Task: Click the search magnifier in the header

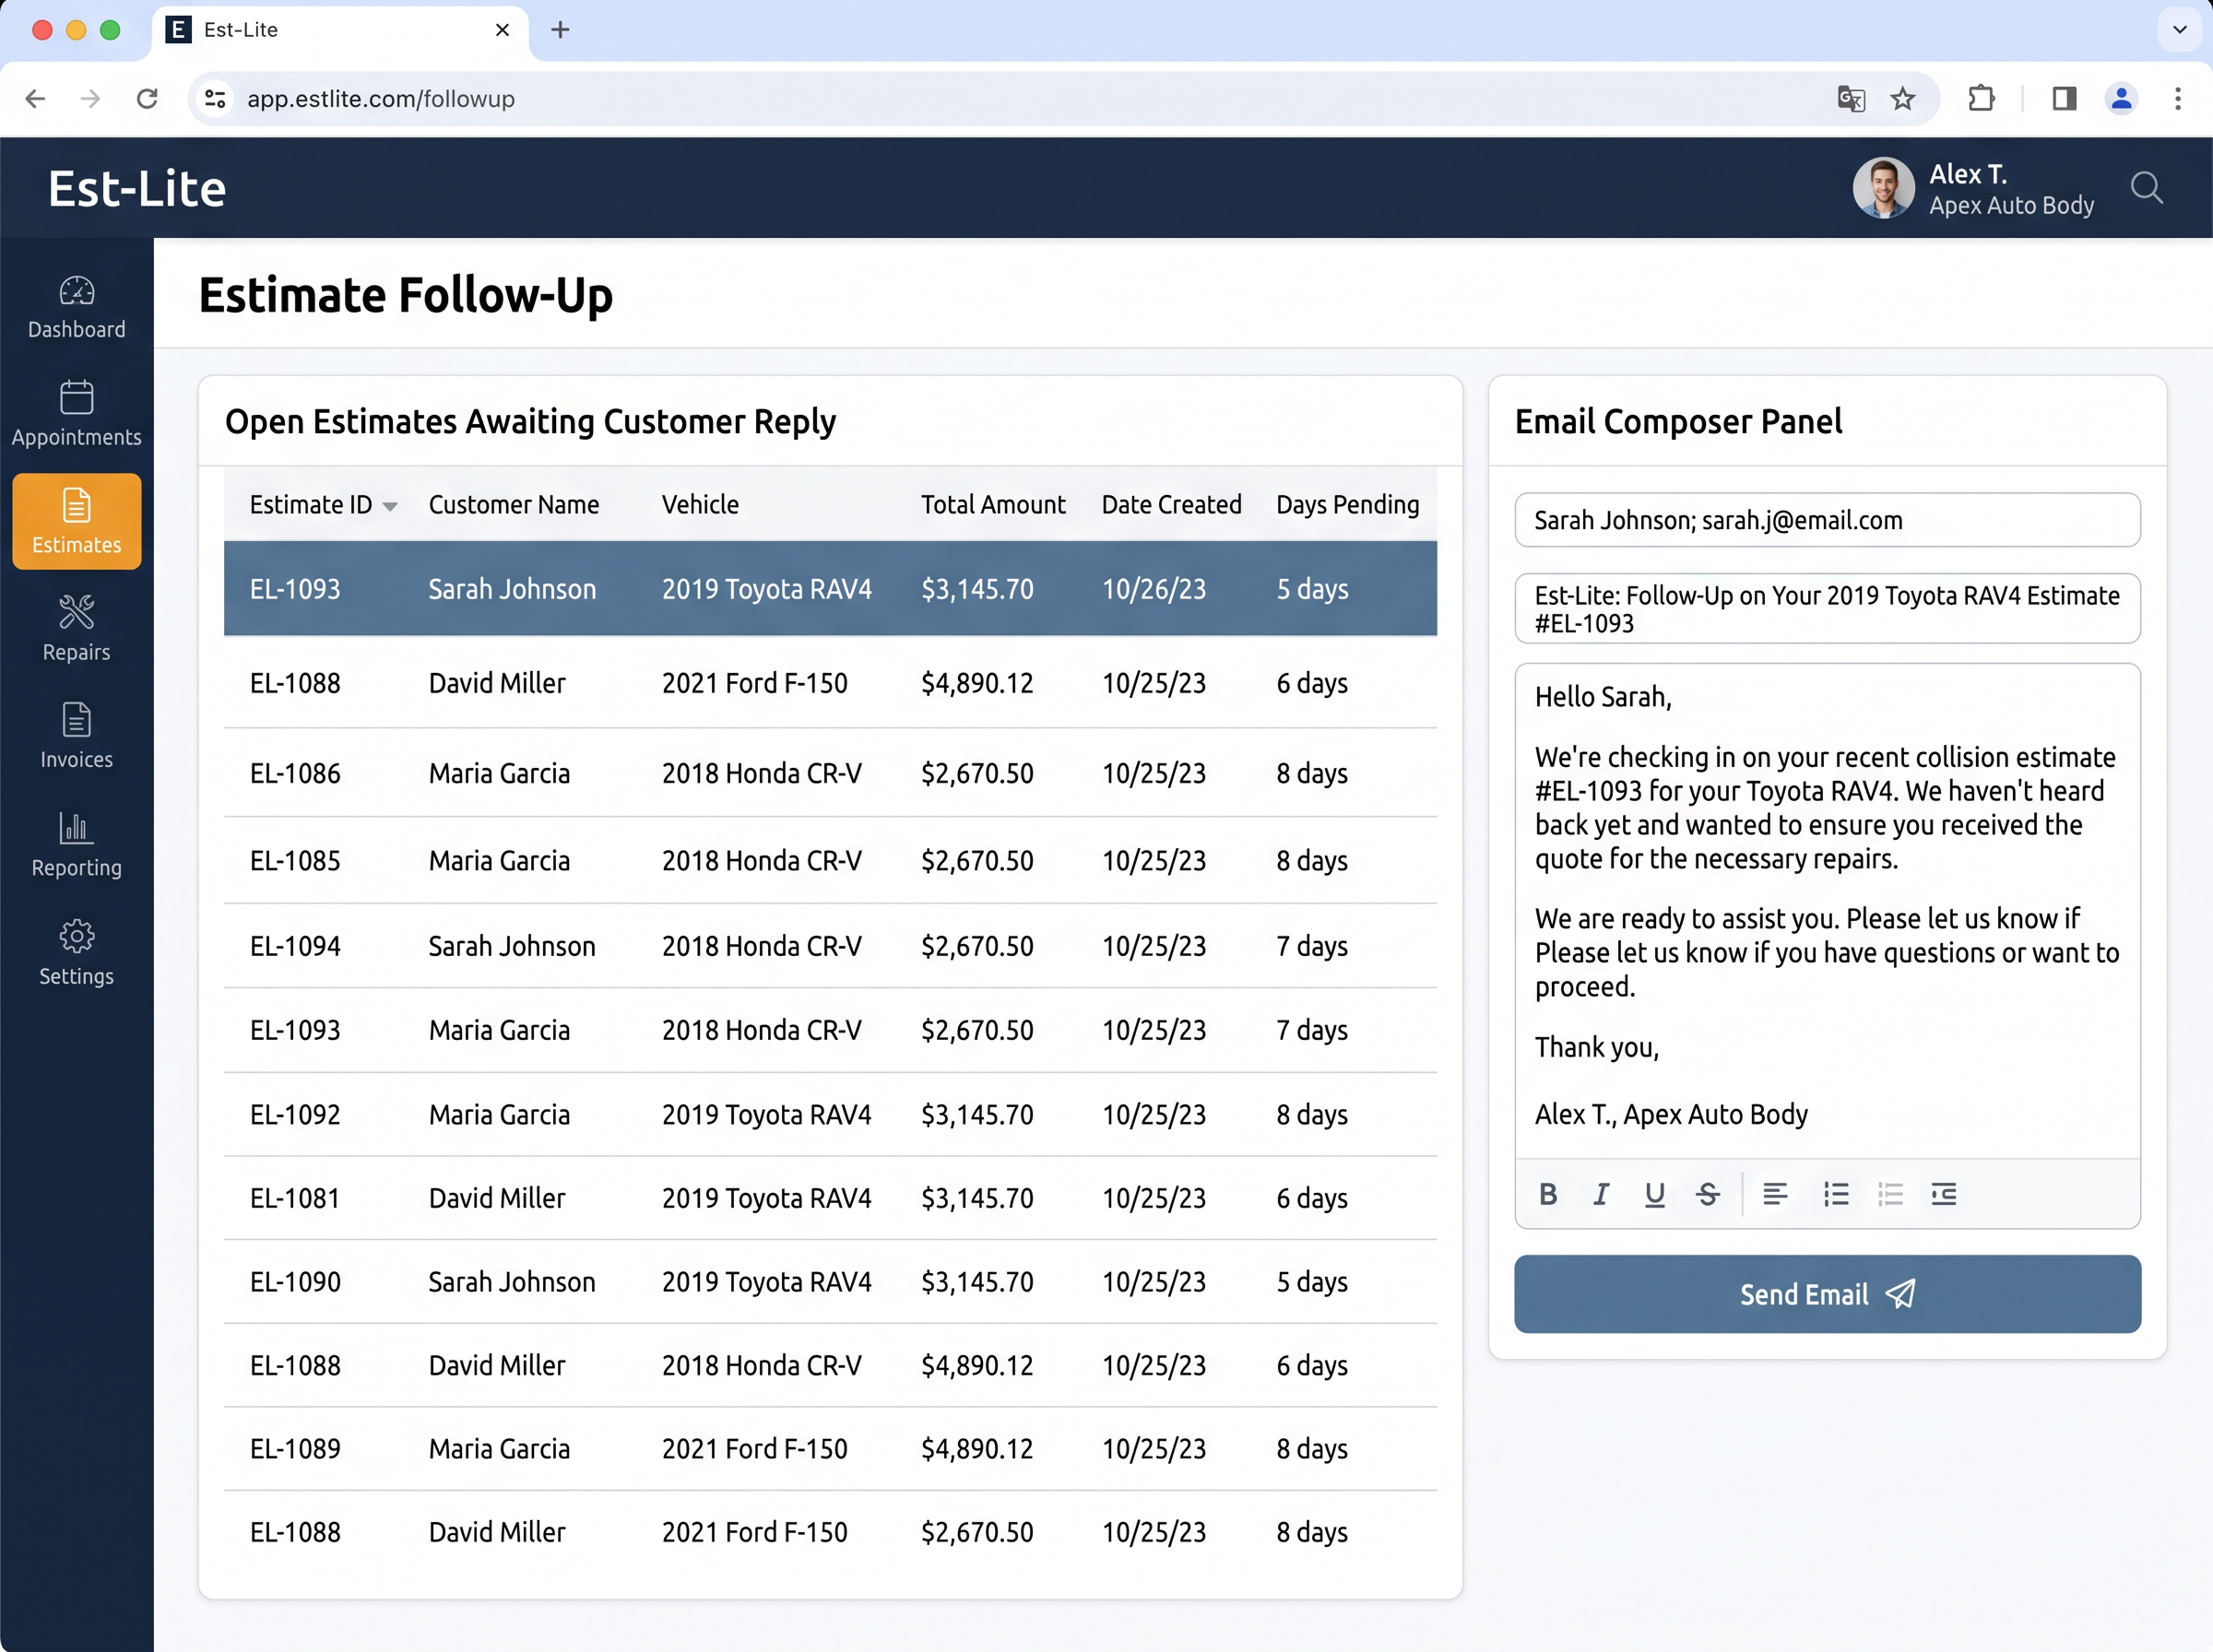Action: coord(2146,188)
